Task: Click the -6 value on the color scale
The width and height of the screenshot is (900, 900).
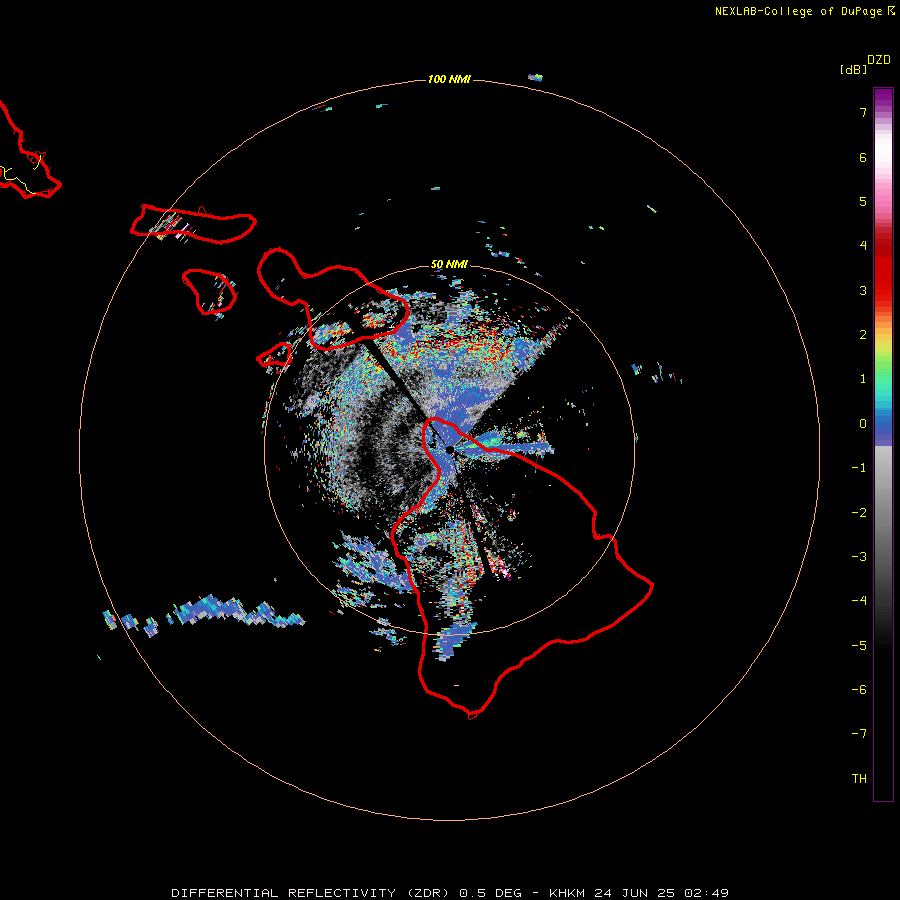Action: [x=859, y=690]
